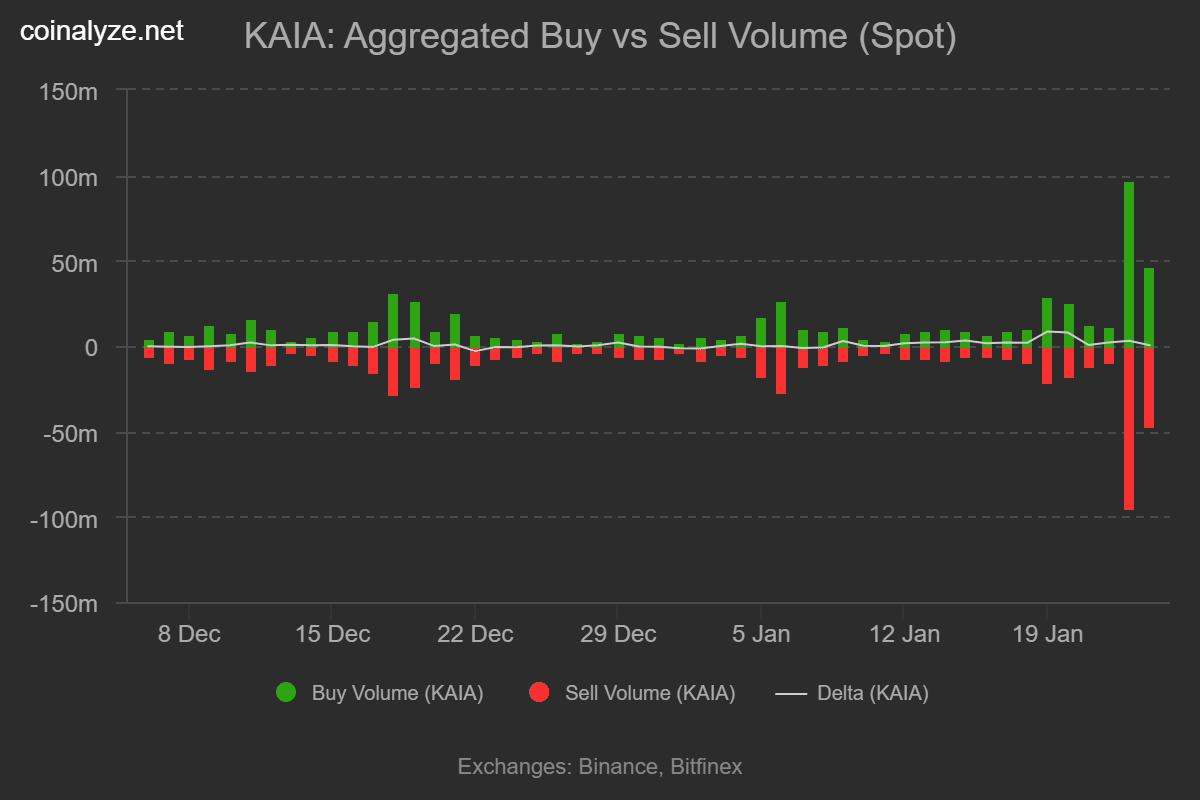Select the tallest green buy volume bar
The width and height of the screenshot is (1200, 800).
(x=1129, y=264)
